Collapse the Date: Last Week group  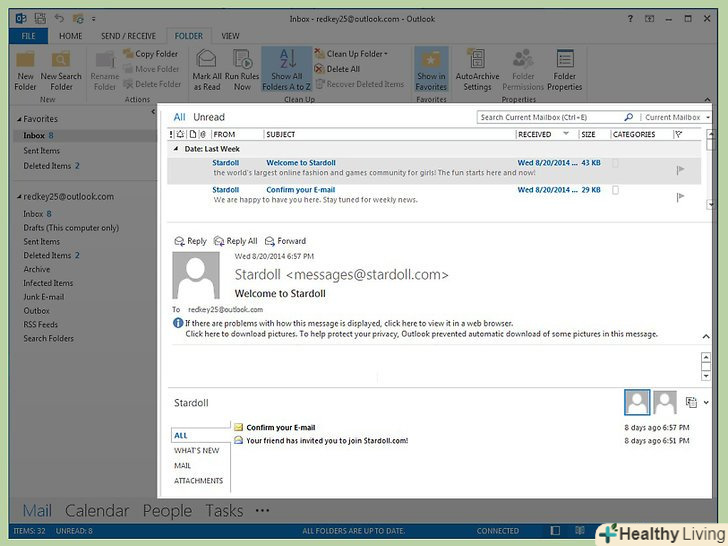176,149
